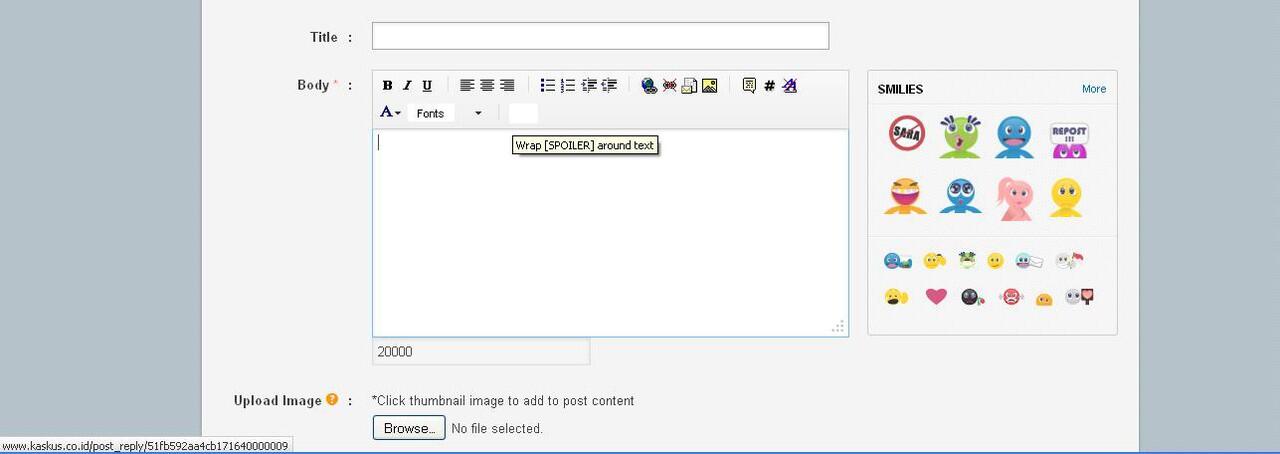
Task: Wrap code tags with the hash icon
Action: 769,86
